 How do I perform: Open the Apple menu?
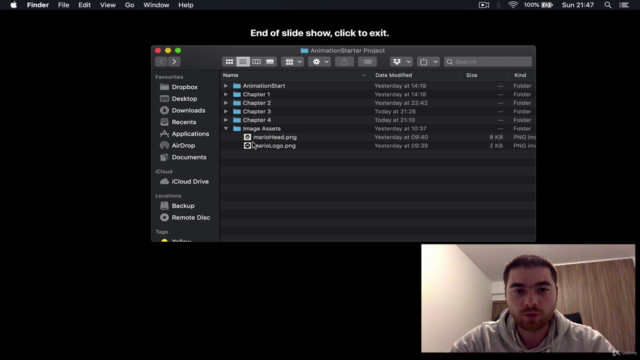pyautogui.click(x=13, y=5)
